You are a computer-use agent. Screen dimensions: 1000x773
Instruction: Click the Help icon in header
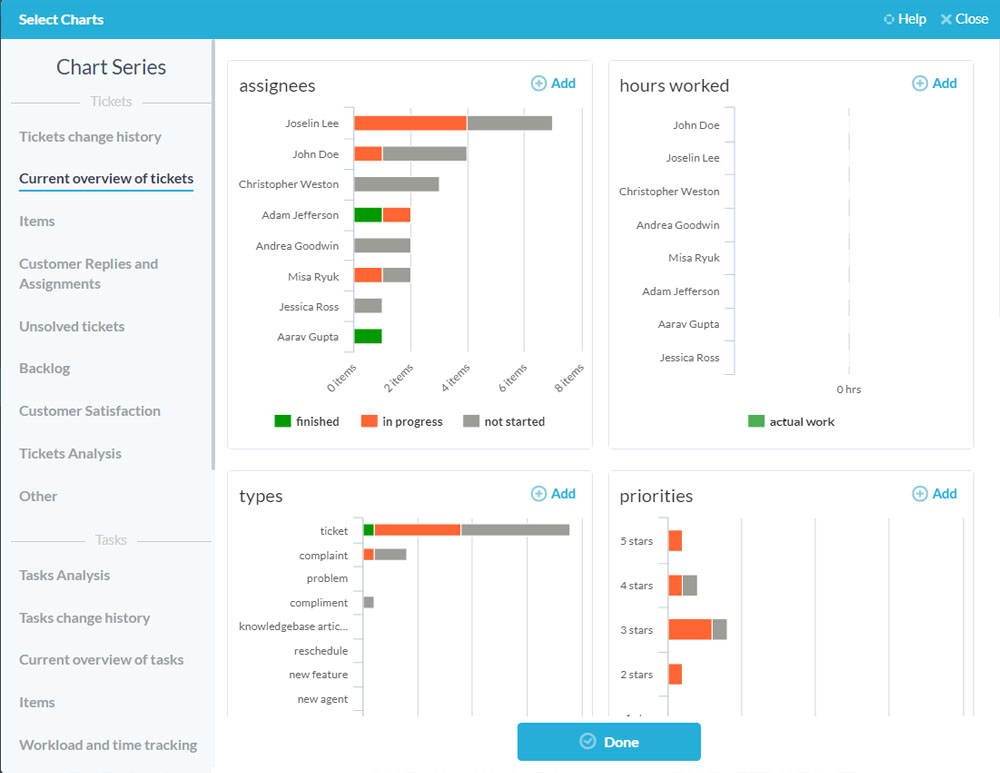890,19
